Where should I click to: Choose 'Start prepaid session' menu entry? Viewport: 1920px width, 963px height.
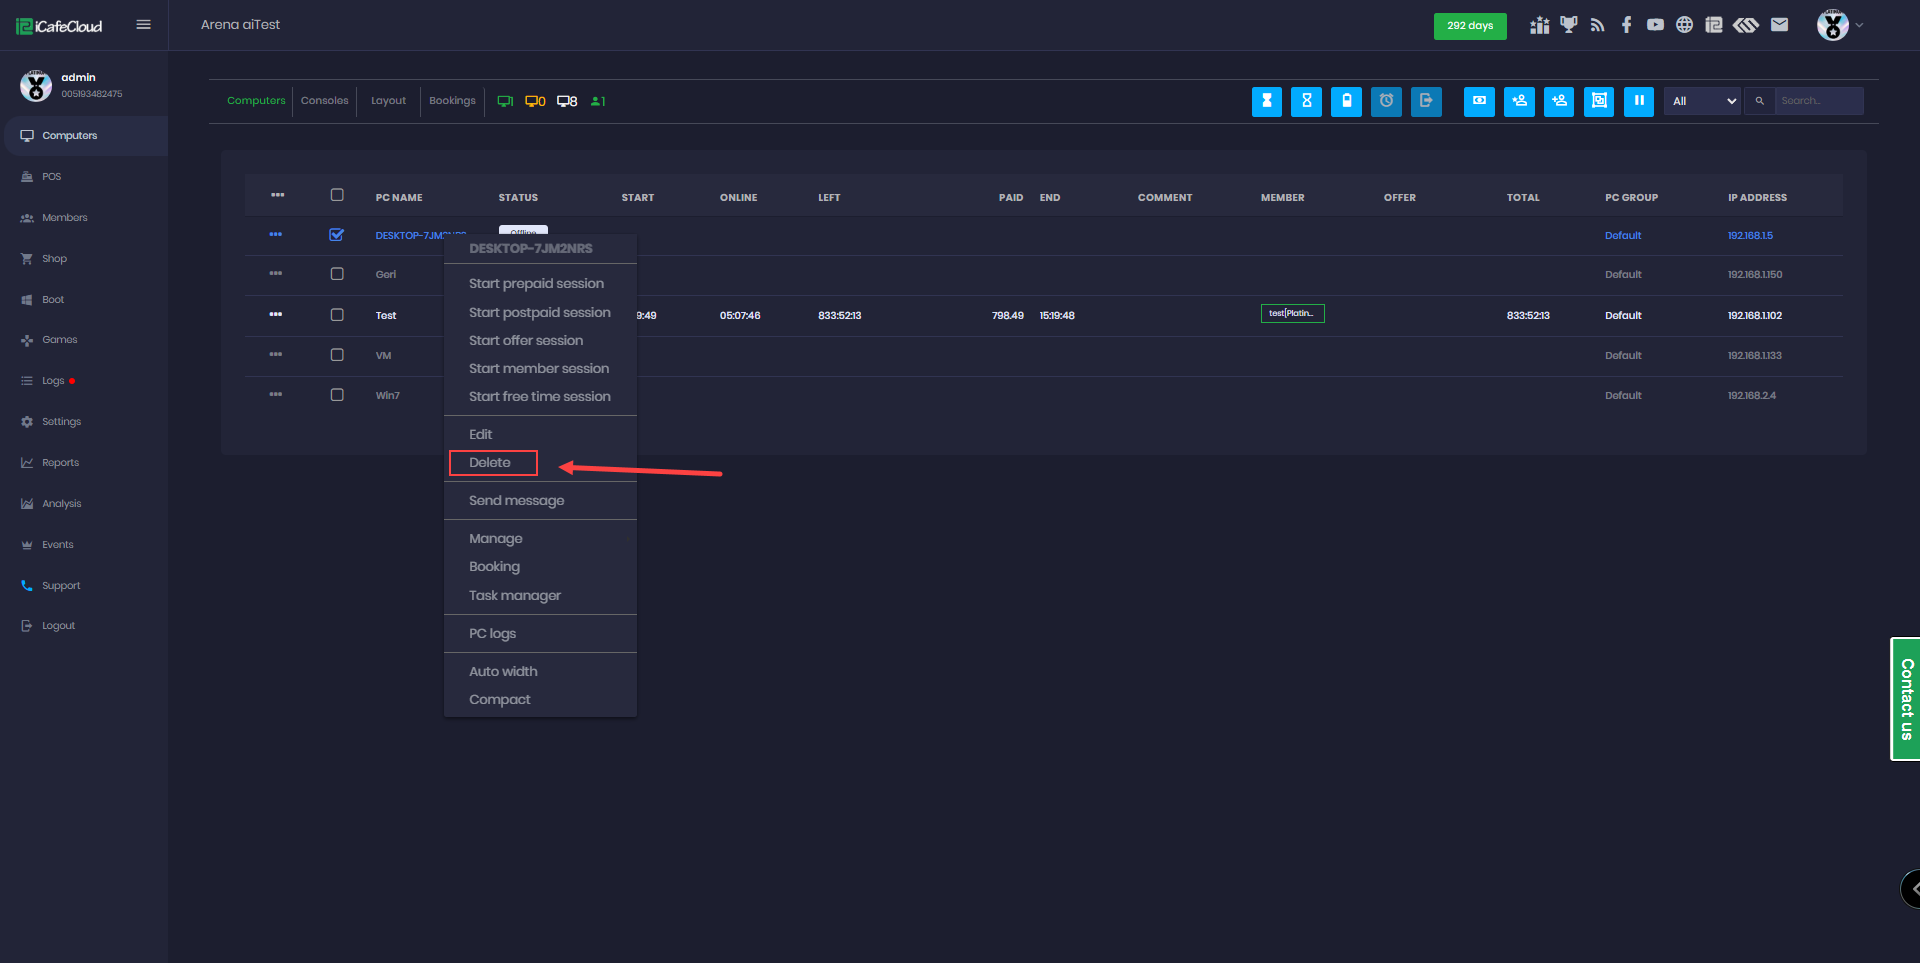coord(536,284)
